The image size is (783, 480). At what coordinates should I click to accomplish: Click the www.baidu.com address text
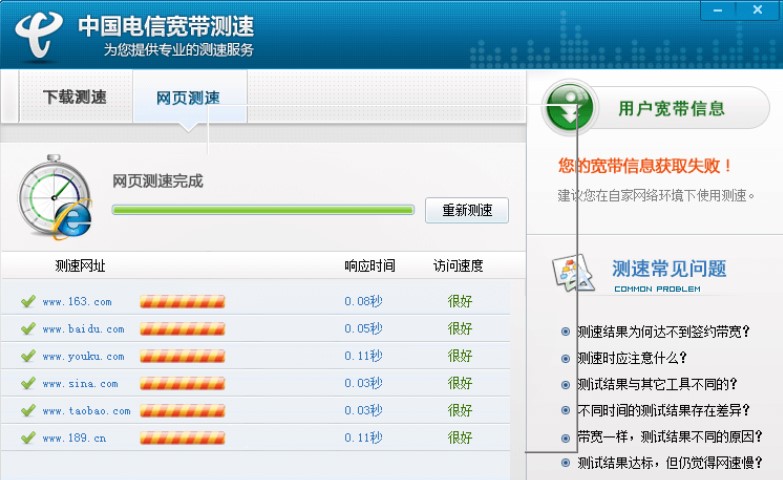click(x=83, y=329)
